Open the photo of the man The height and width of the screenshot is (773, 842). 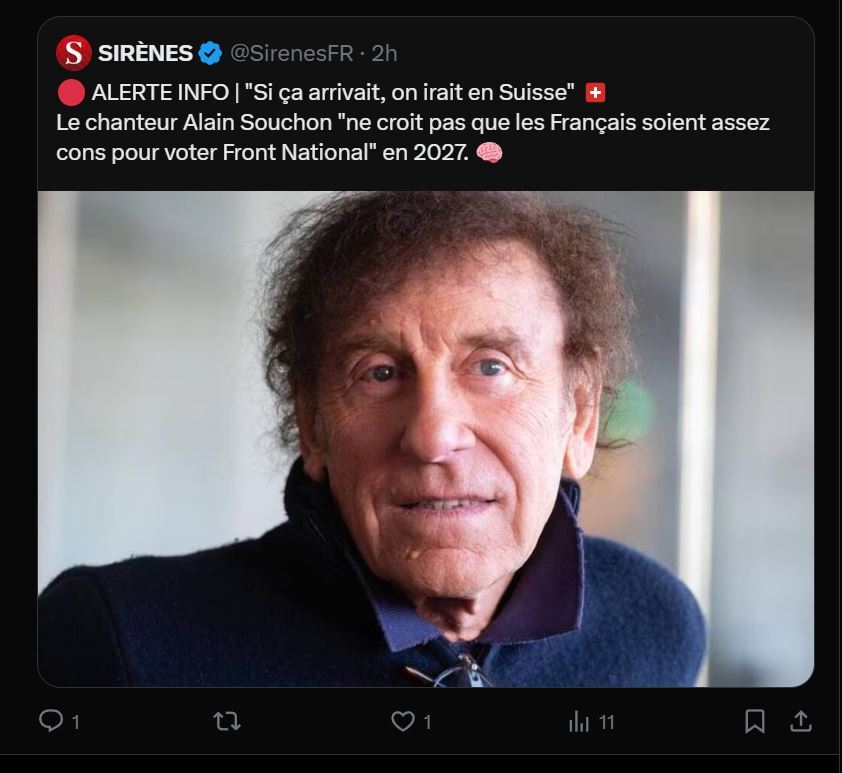click(x=425, y=438)
